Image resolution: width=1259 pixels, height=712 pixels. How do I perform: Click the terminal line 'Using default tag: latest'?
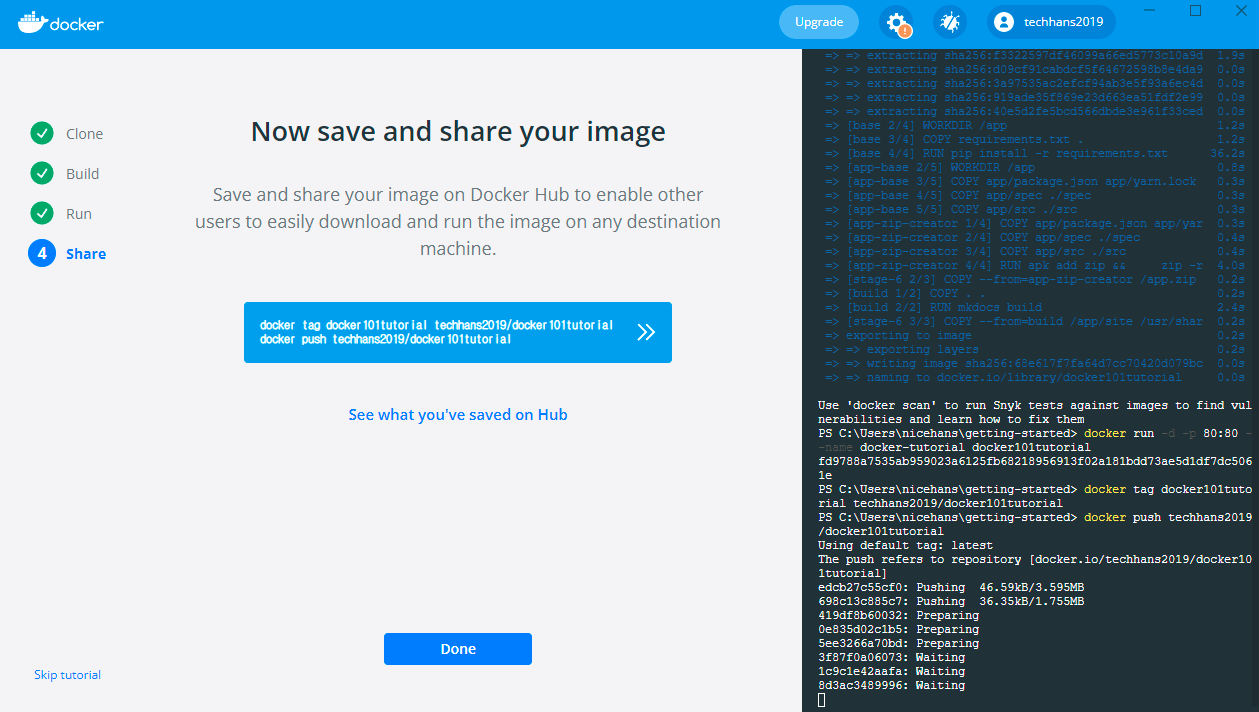(905, 545)
